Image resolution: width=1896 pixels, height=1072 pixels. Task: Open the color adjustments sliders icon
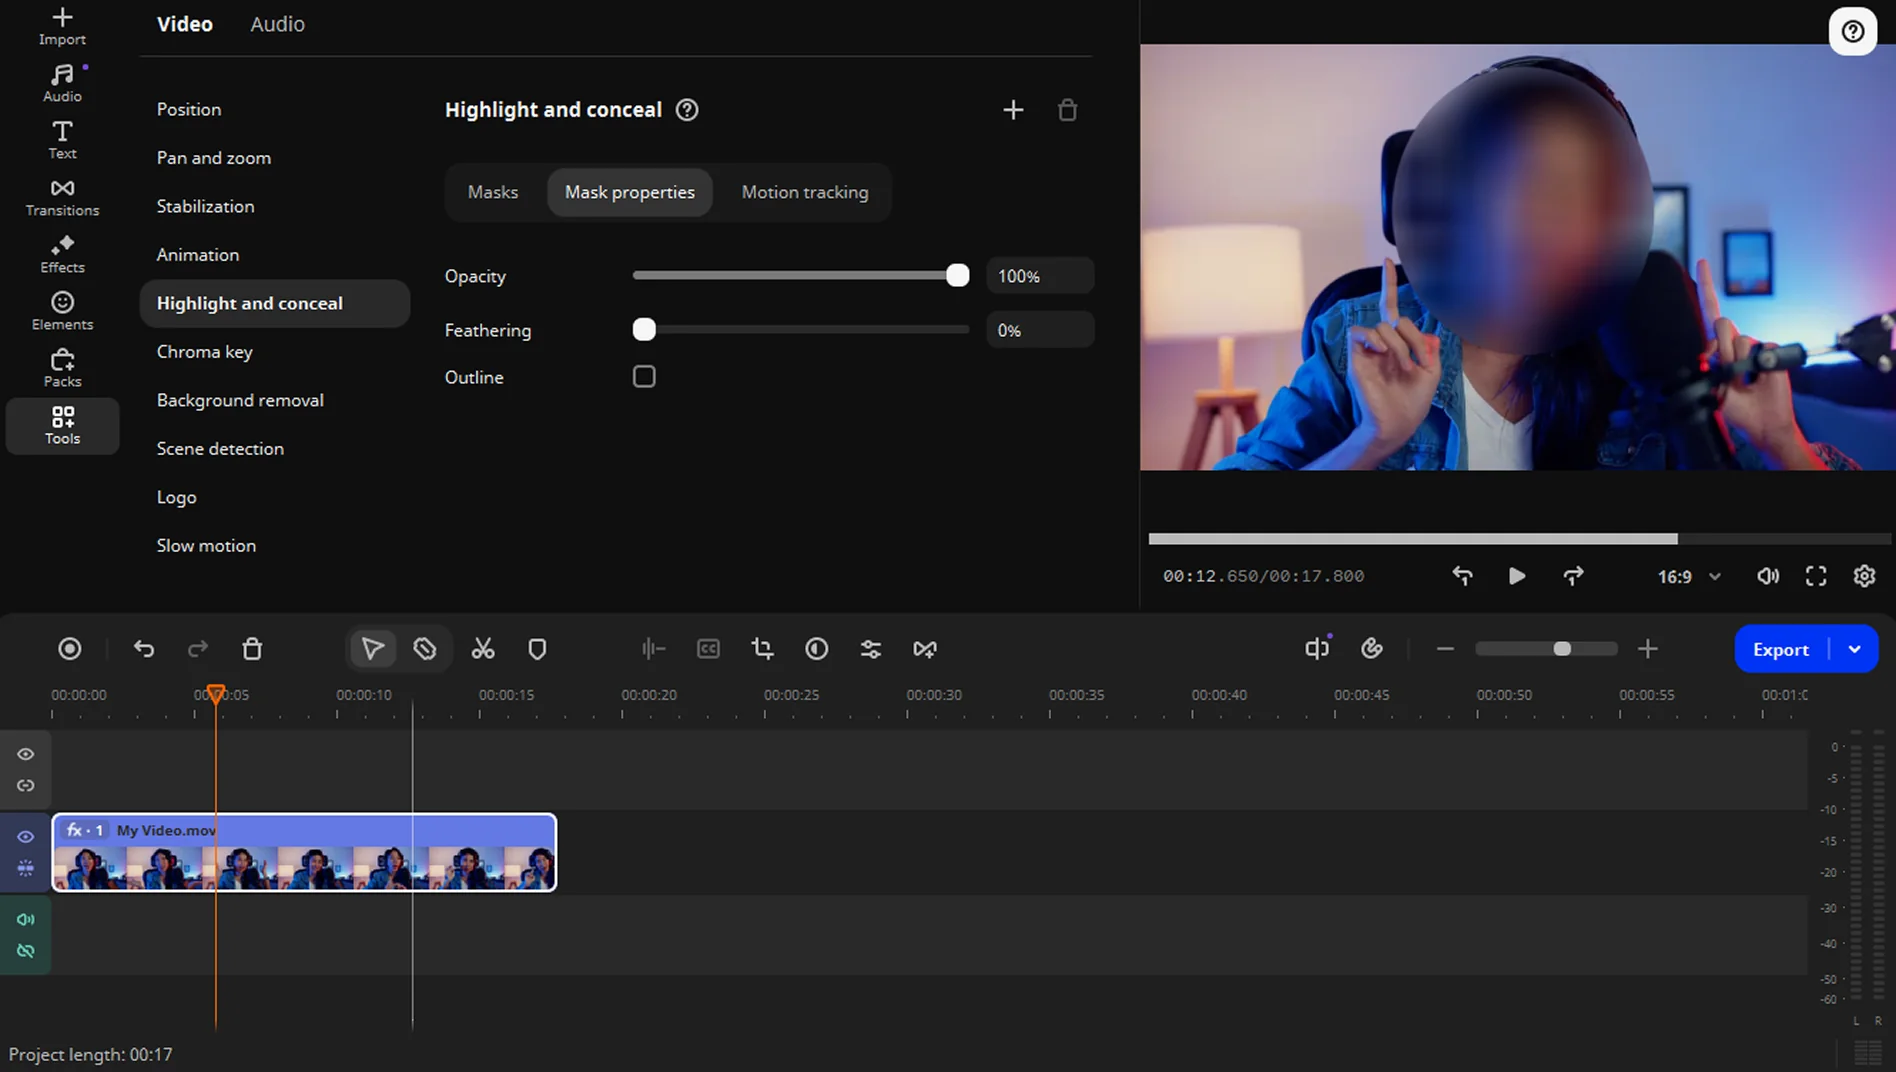[x=870, y=649]
